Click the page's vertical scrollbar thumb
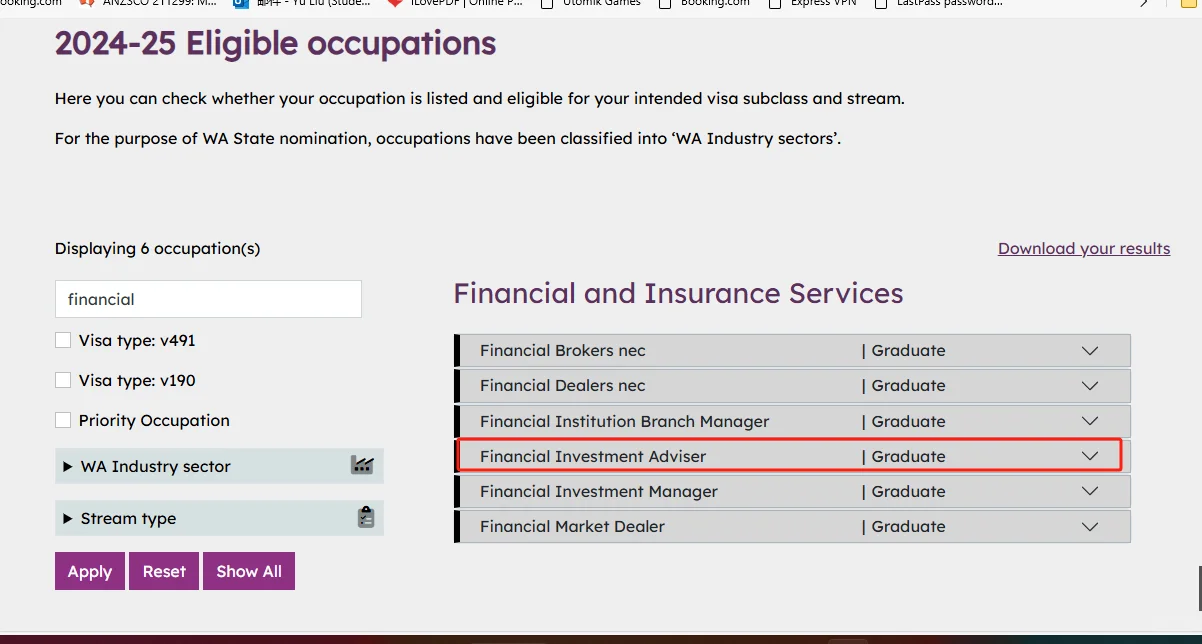Viewport: 1202px width, 644px height. point(1199,589)
